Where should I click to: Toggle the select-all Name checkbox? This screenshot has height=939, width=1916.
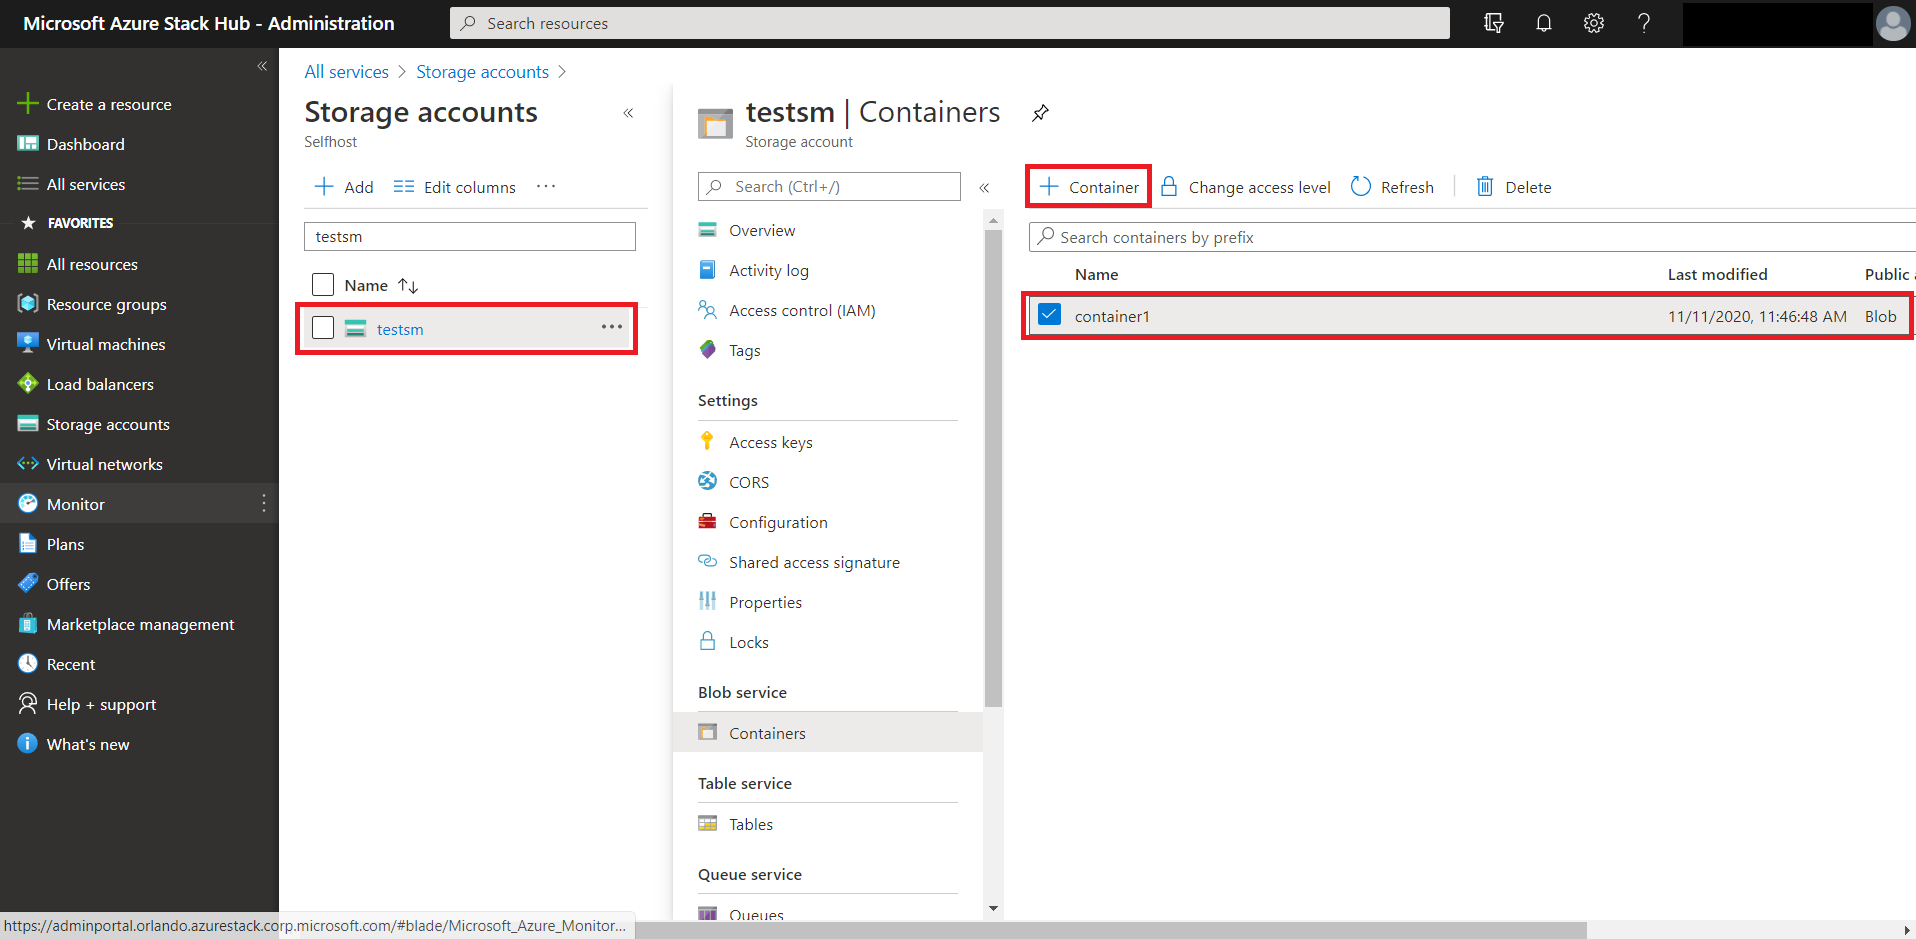323,285
